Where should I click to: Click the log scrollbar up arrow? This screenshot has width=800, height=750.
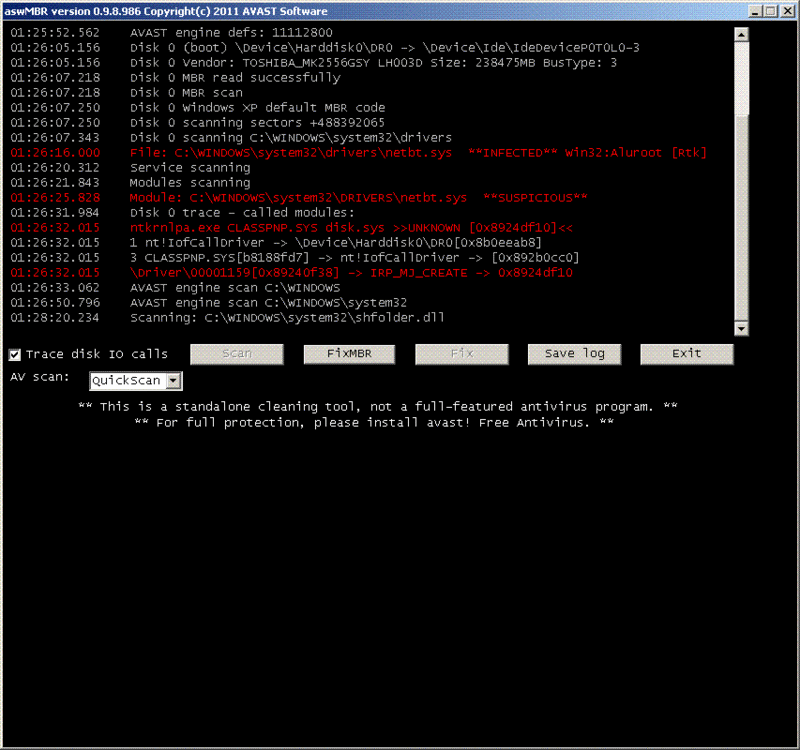[x=741, y=34]
